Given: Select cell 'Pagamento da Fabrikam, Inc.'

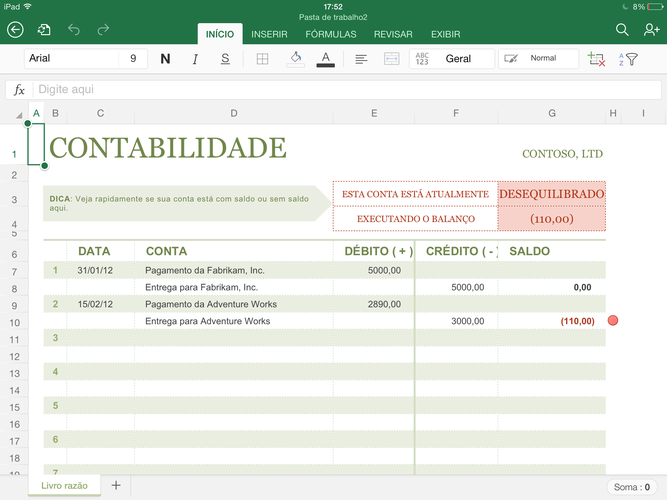Looking at the screenshot, I should (234, 270).
